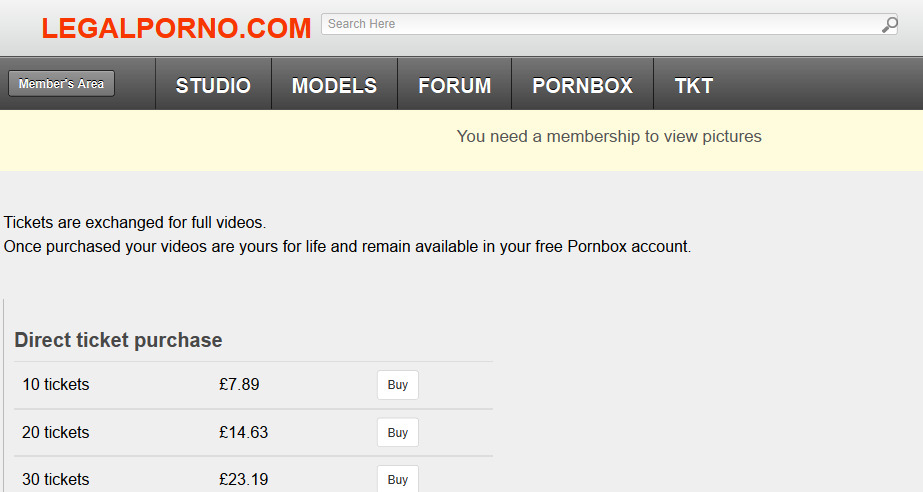
Task: Click the "Direct ticket purchase" heading
Action: [118, 341]
